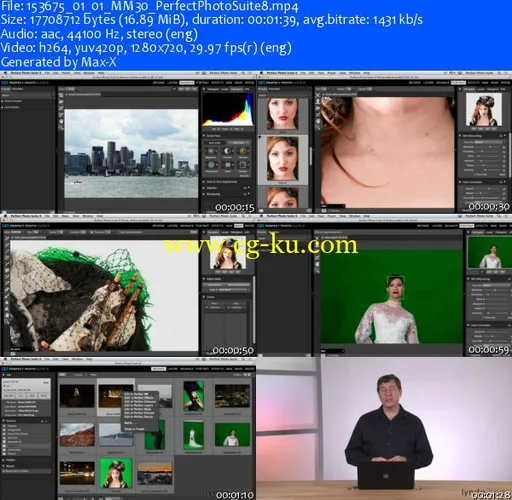
Task: Select woman with hat green-screen thumbnail in Browse
Action: click(116, 473)
